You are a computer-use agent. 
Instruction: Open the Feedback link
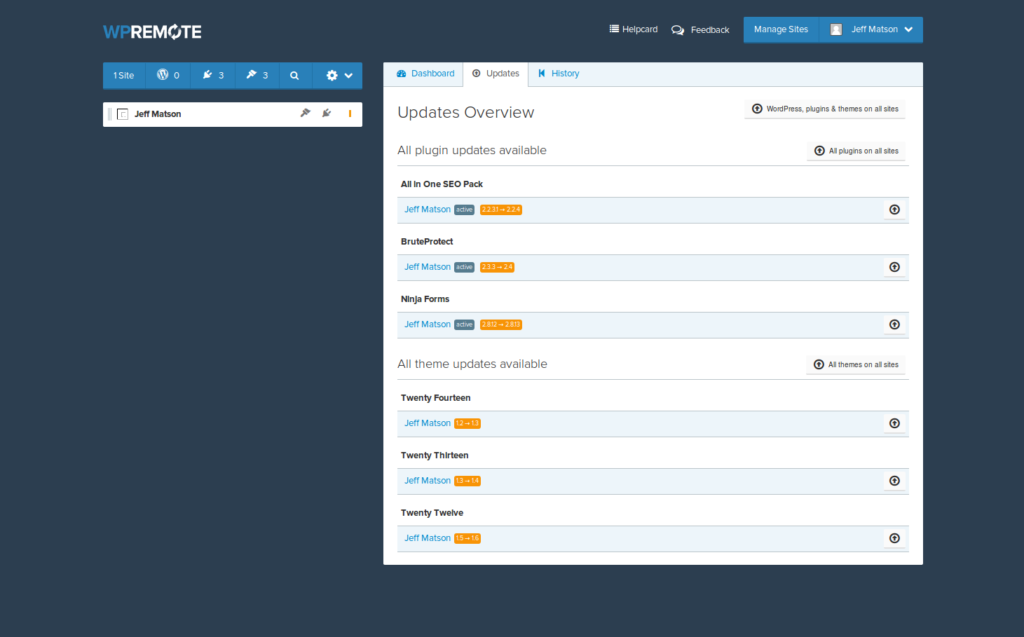[x=700, y=30]
